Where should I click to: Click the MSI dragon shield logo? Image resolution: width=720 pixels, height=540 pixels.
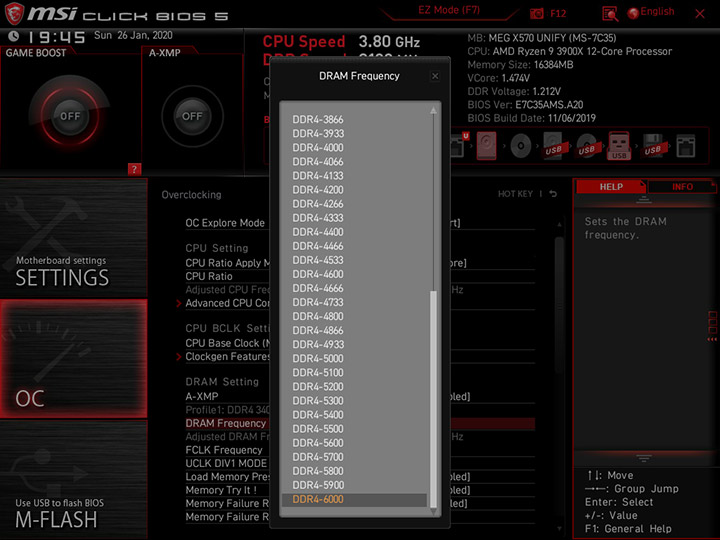click(x=14, y=13)
